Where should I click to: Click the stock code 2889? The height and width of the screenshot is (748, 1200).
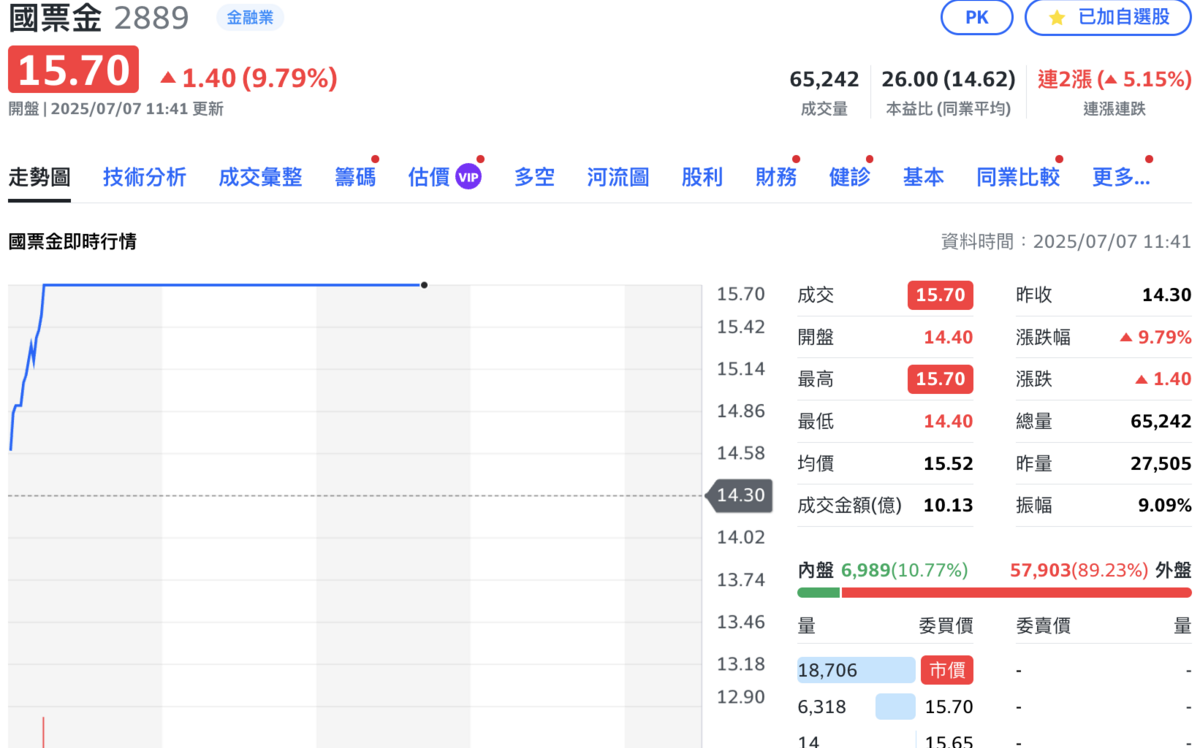tap(151, 17)
